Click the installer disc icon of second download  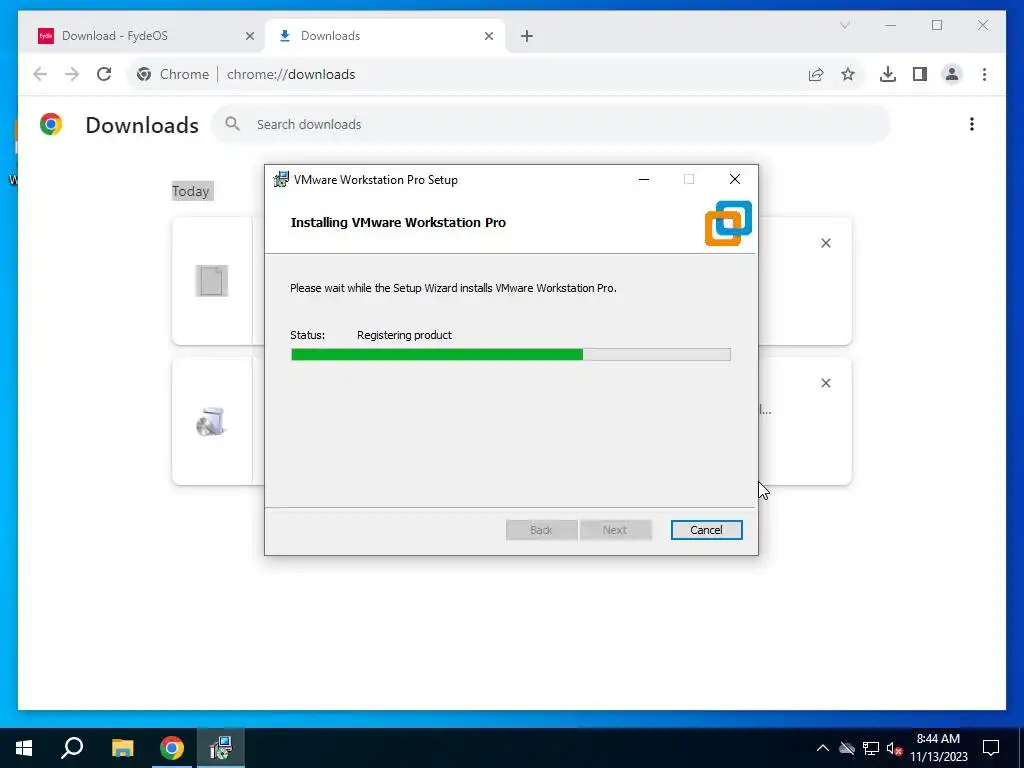point(211,421)
